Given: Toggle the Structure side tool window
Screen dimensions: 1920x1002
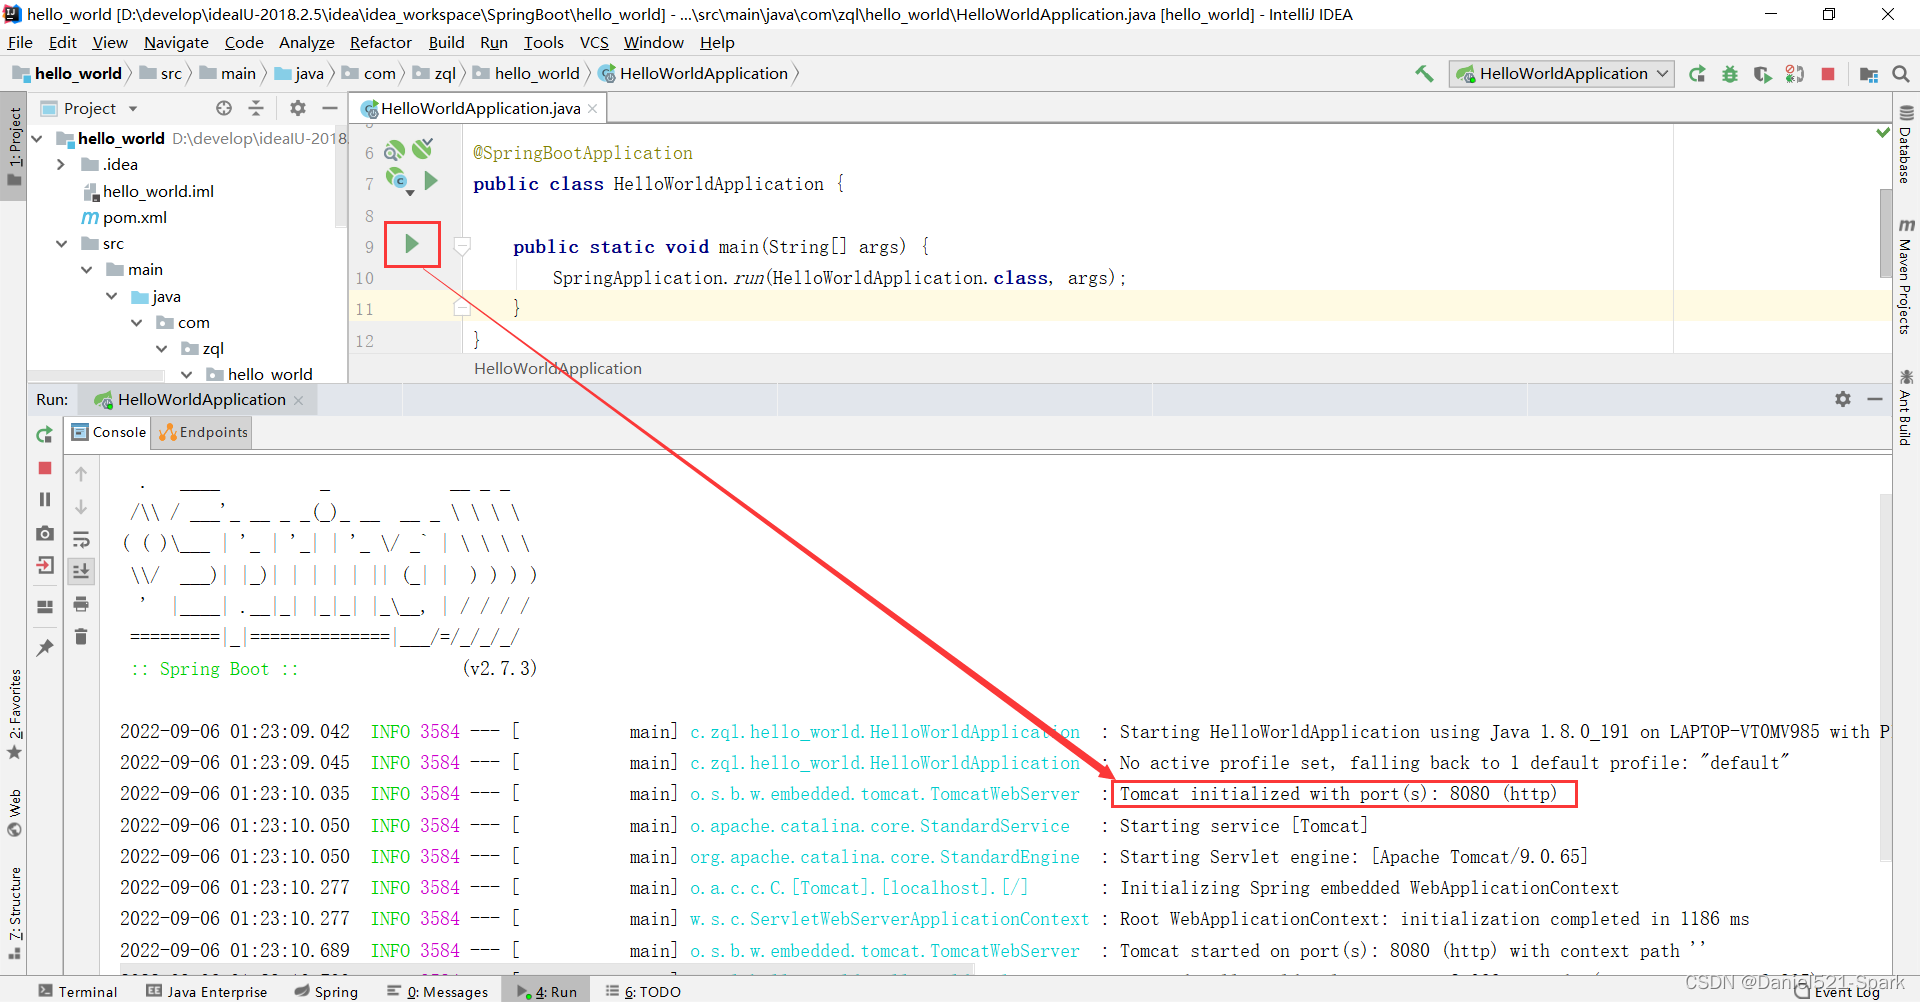Looking at the screenshot, I should [15, 913].
